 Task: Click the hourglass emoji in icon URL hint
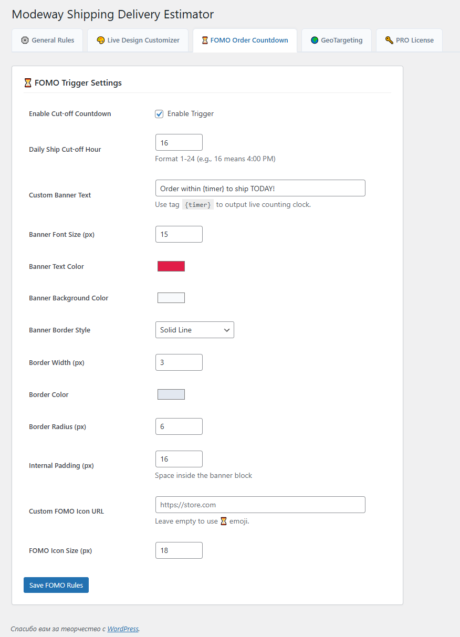point(223,521)
